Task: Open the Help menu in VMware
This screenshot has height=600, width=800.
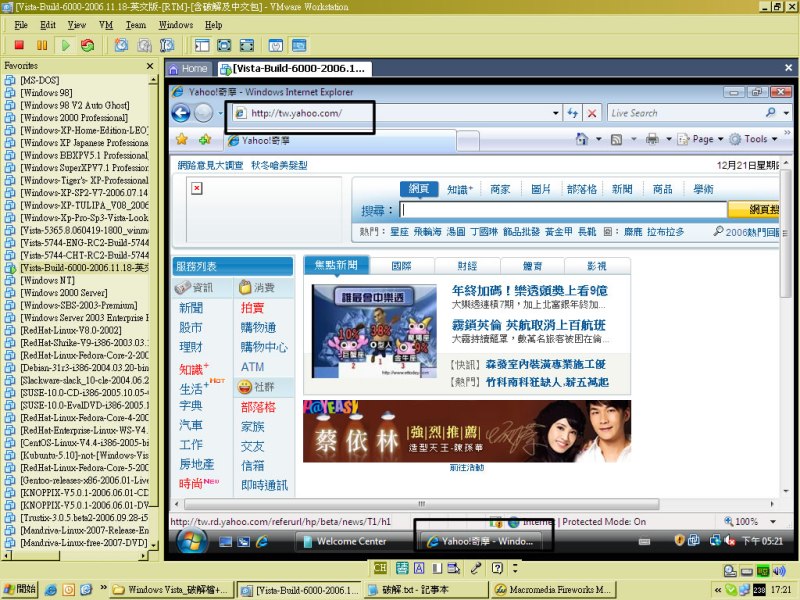Action: [x=214, y=25]
